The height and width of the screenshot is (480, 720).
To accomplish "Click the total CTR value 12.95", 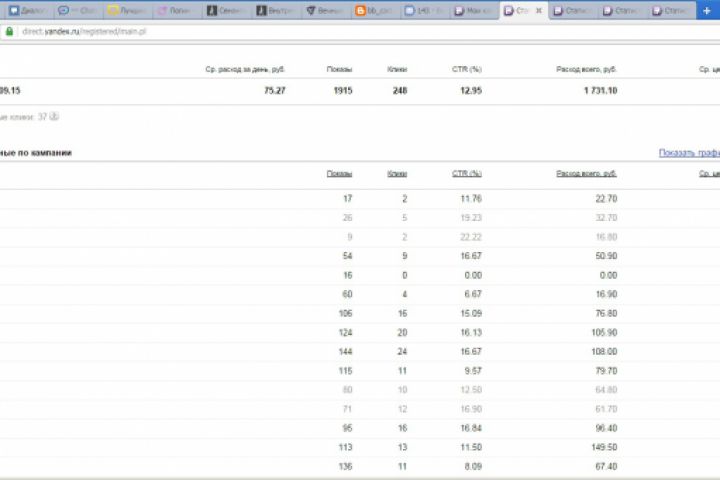I will tap(471, 91).
